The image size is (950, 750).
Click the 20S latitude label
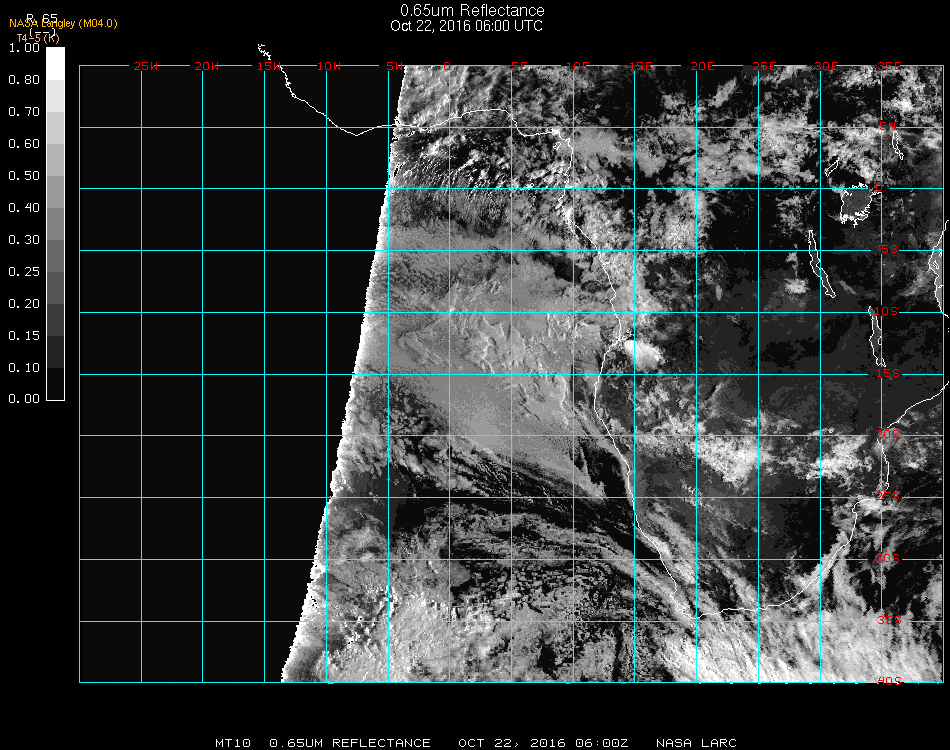pyautogui.click(x=888, y=435)
